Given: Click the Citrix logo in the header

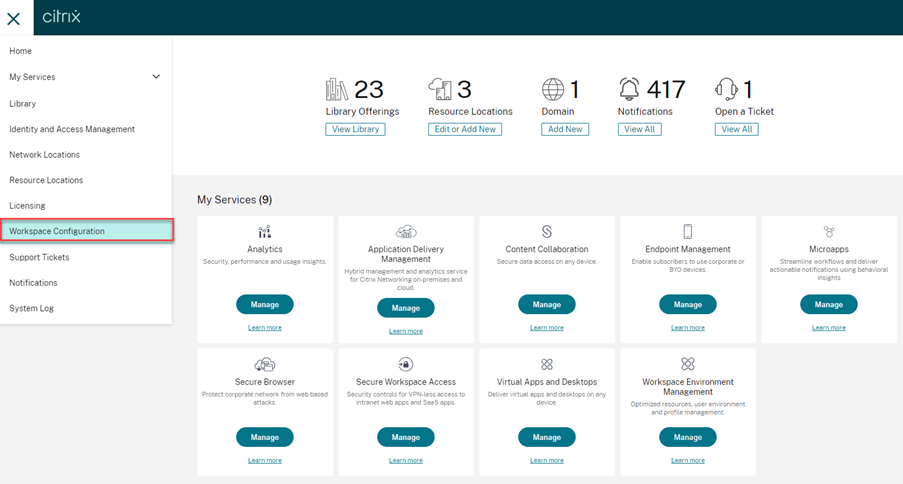Looking at the screenshot, I should tap(61, 17).
